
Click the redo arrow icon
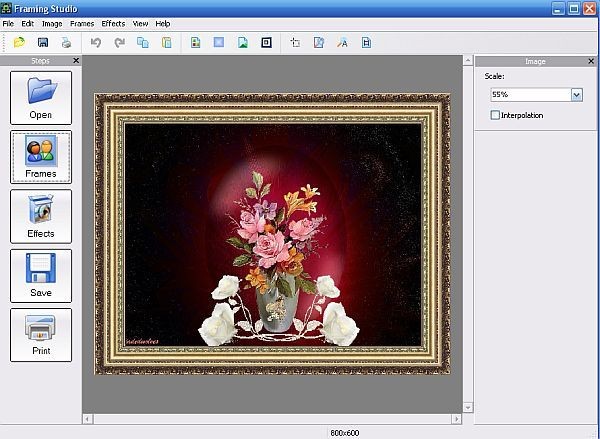(119, 42)
